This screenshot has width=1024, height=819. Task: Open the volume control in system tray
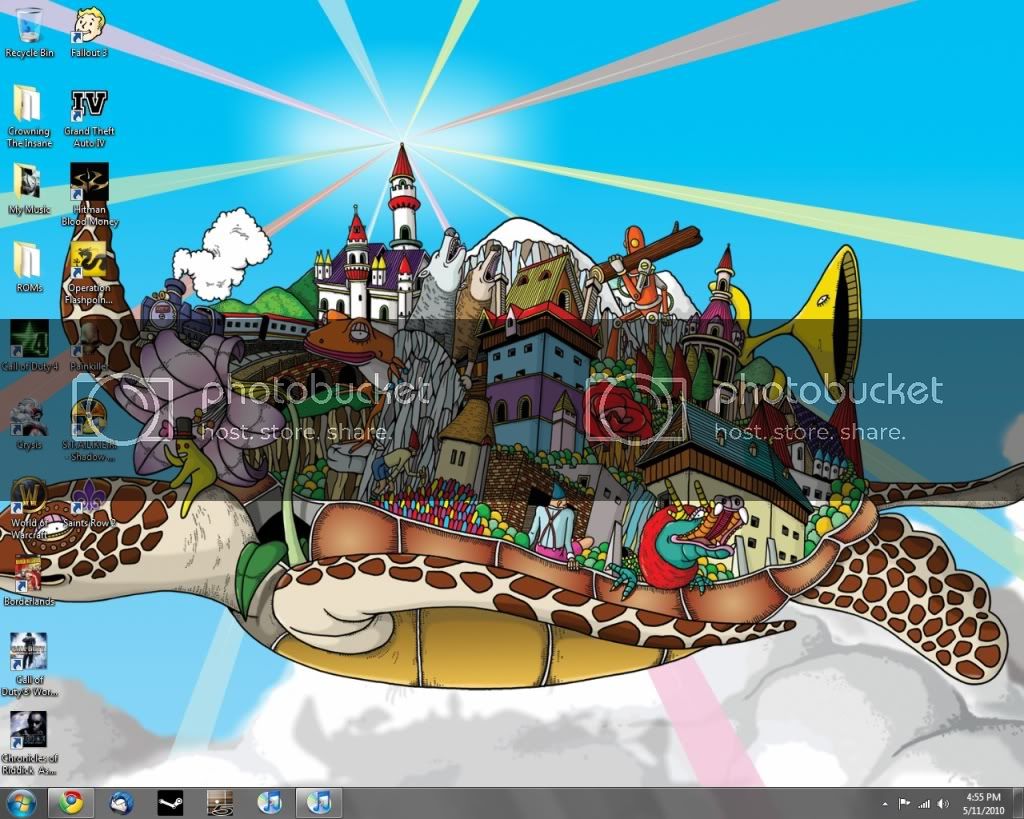click(942, 803)
